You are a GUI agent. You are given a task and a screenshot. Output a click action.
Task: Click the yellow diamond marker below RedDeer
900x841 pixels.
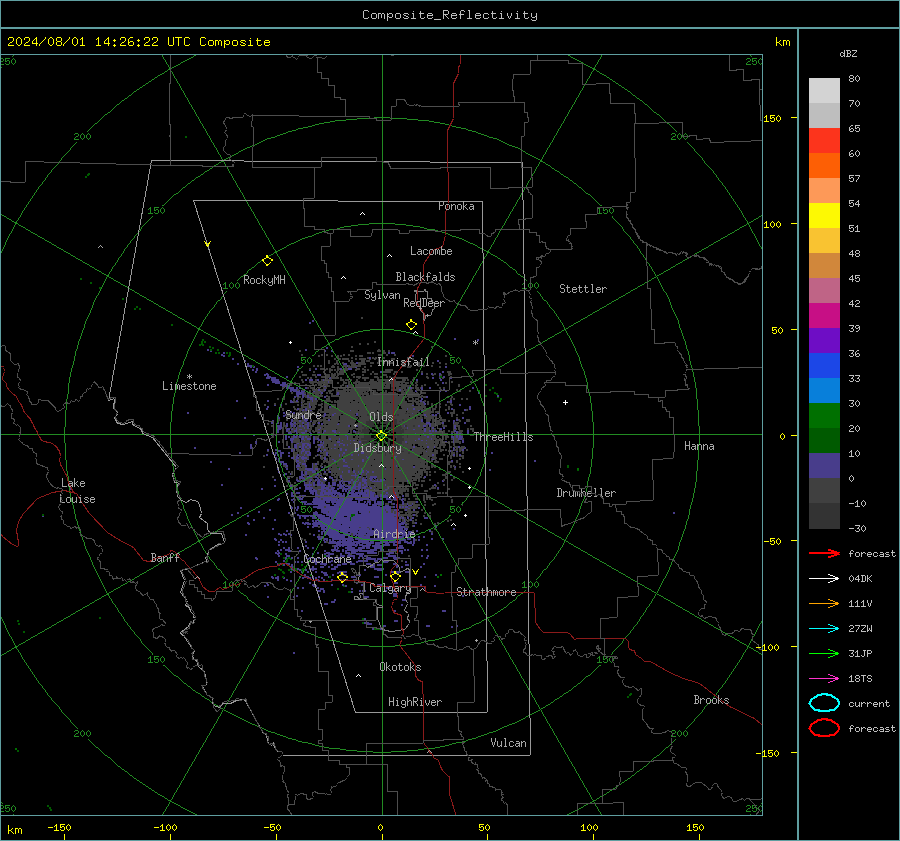411,324
